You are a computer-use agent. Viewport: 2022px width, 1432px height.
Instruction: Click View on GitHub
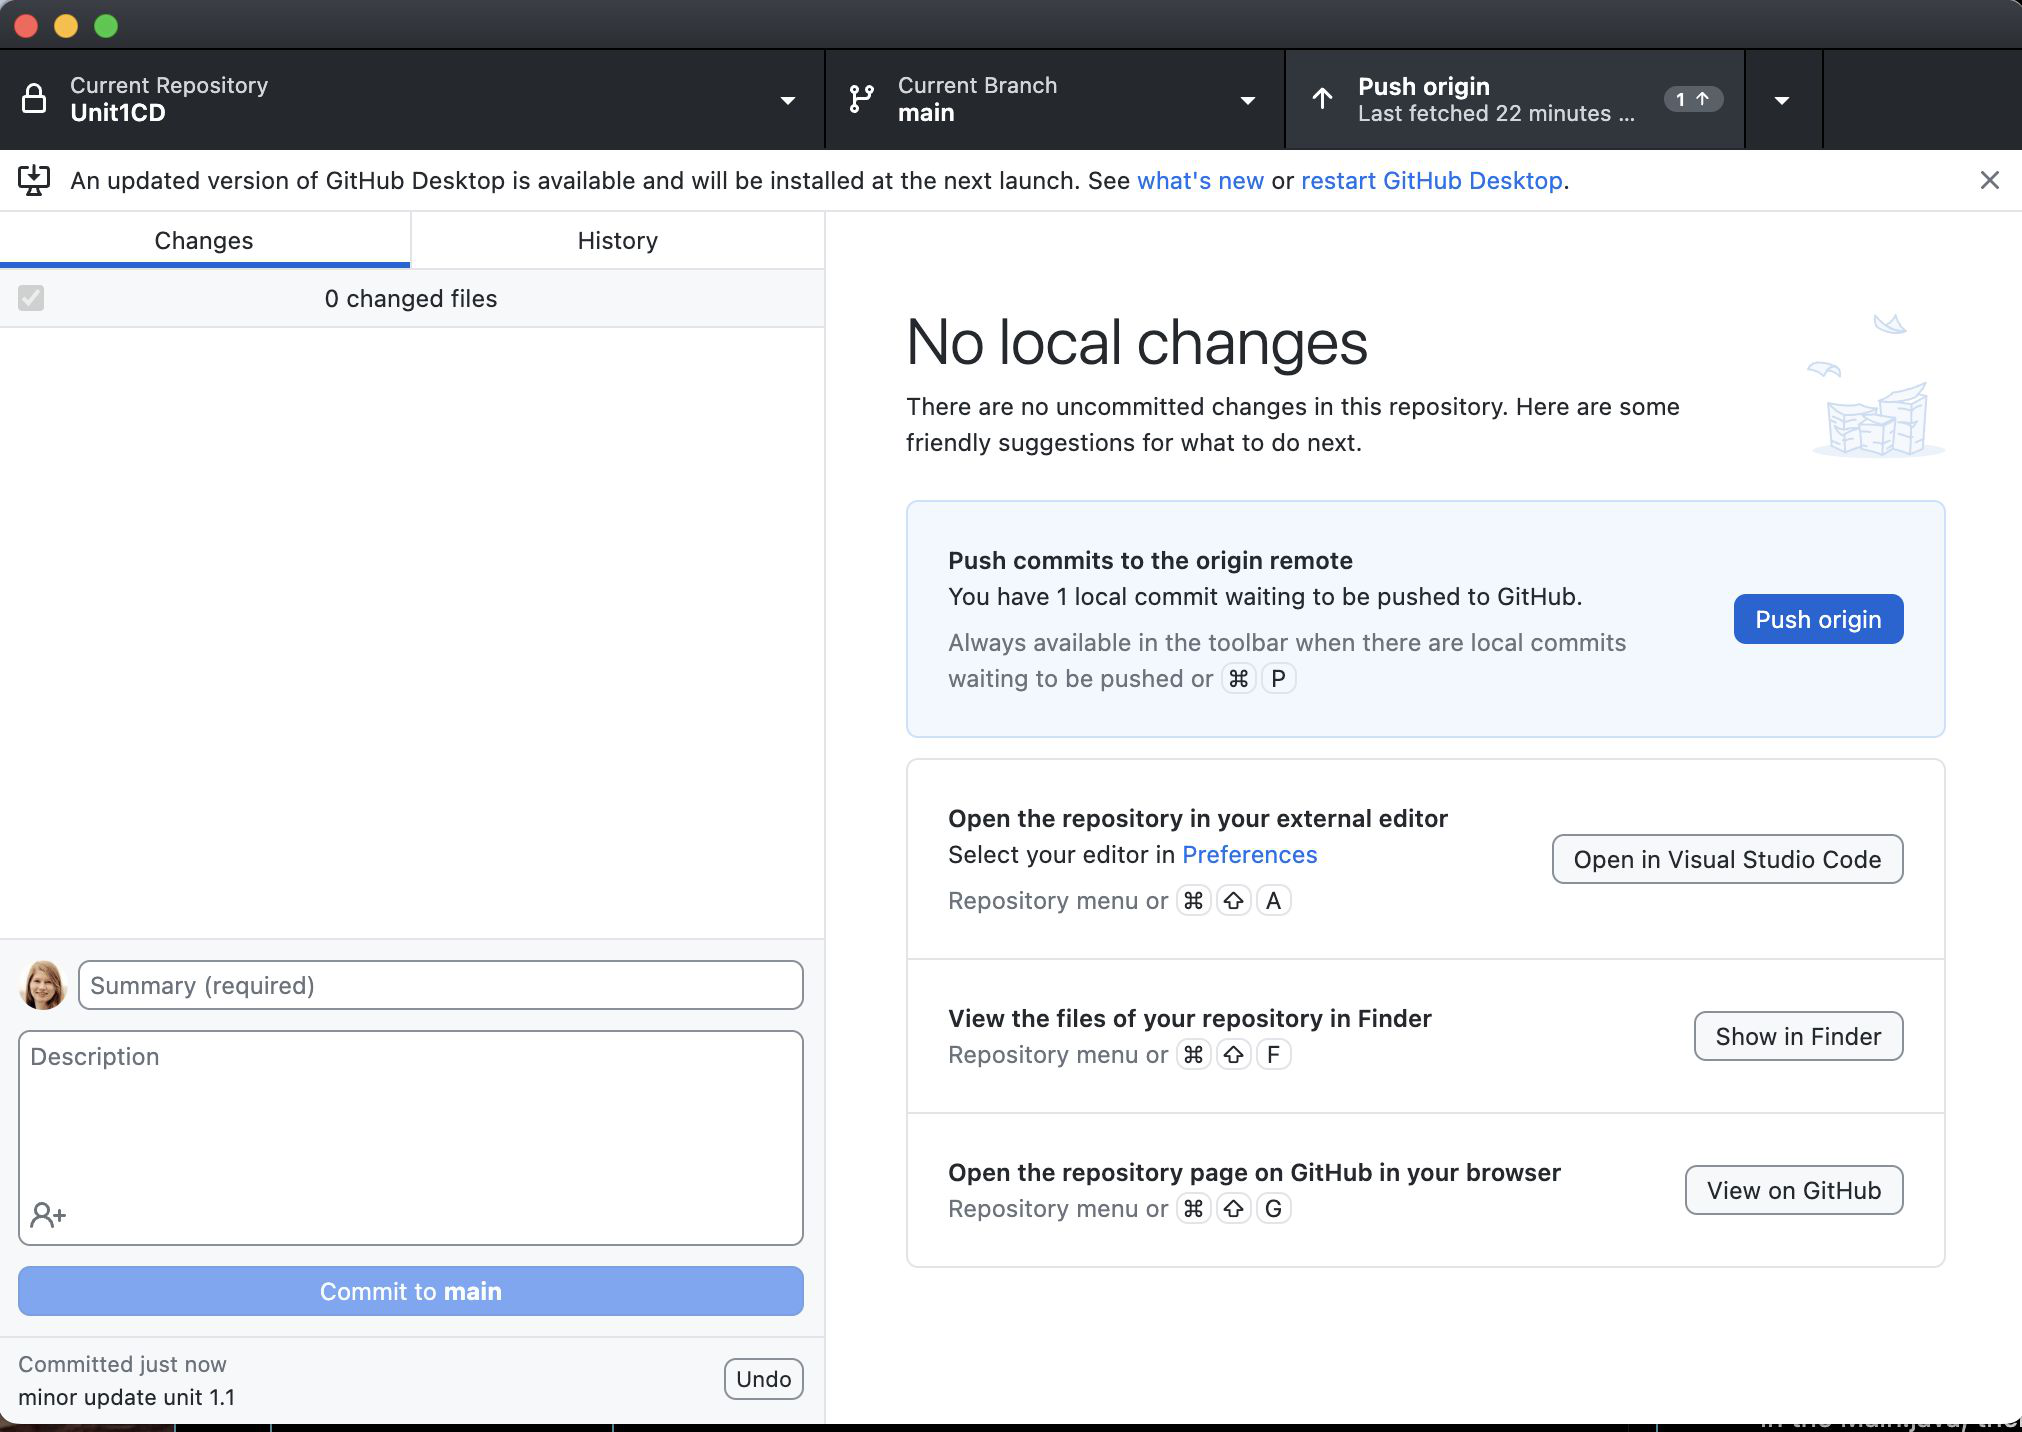pos(1792,1190)
